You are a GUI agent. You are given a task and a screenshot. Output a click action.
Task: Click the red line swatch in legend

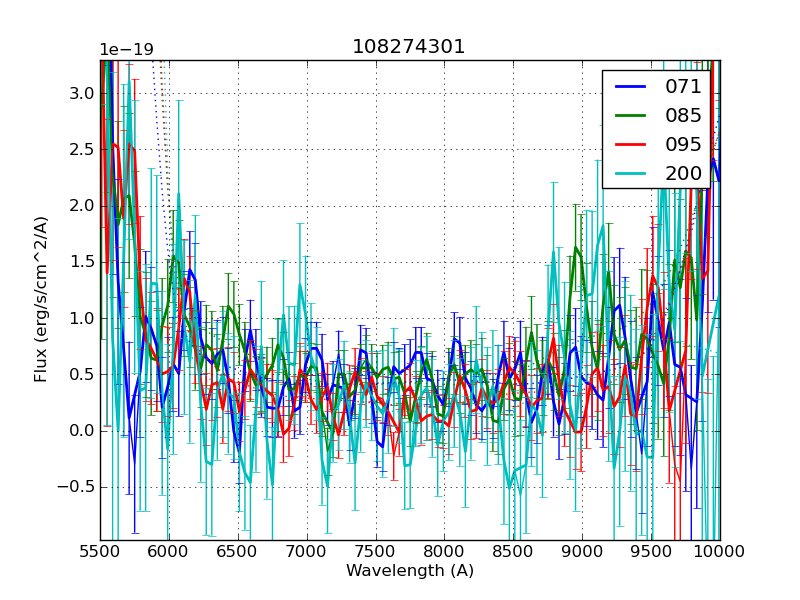pos(631,144)
